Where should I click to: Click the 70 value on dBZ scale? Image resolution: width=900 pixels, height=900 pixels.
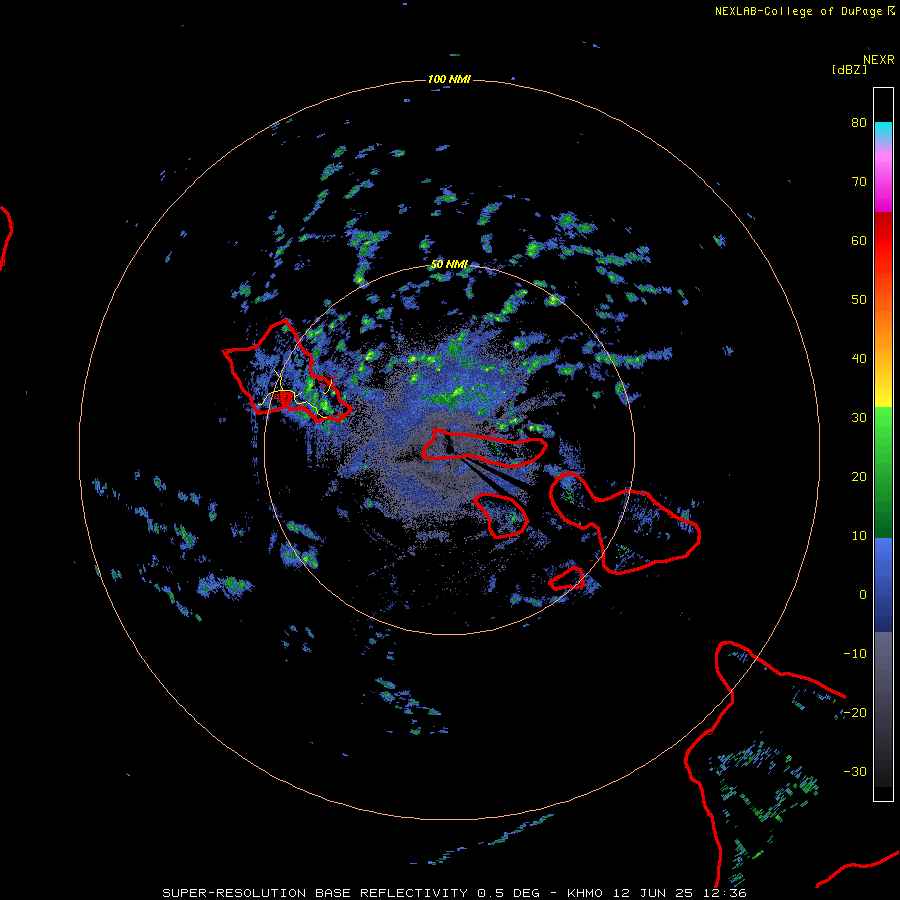(859, 182)
